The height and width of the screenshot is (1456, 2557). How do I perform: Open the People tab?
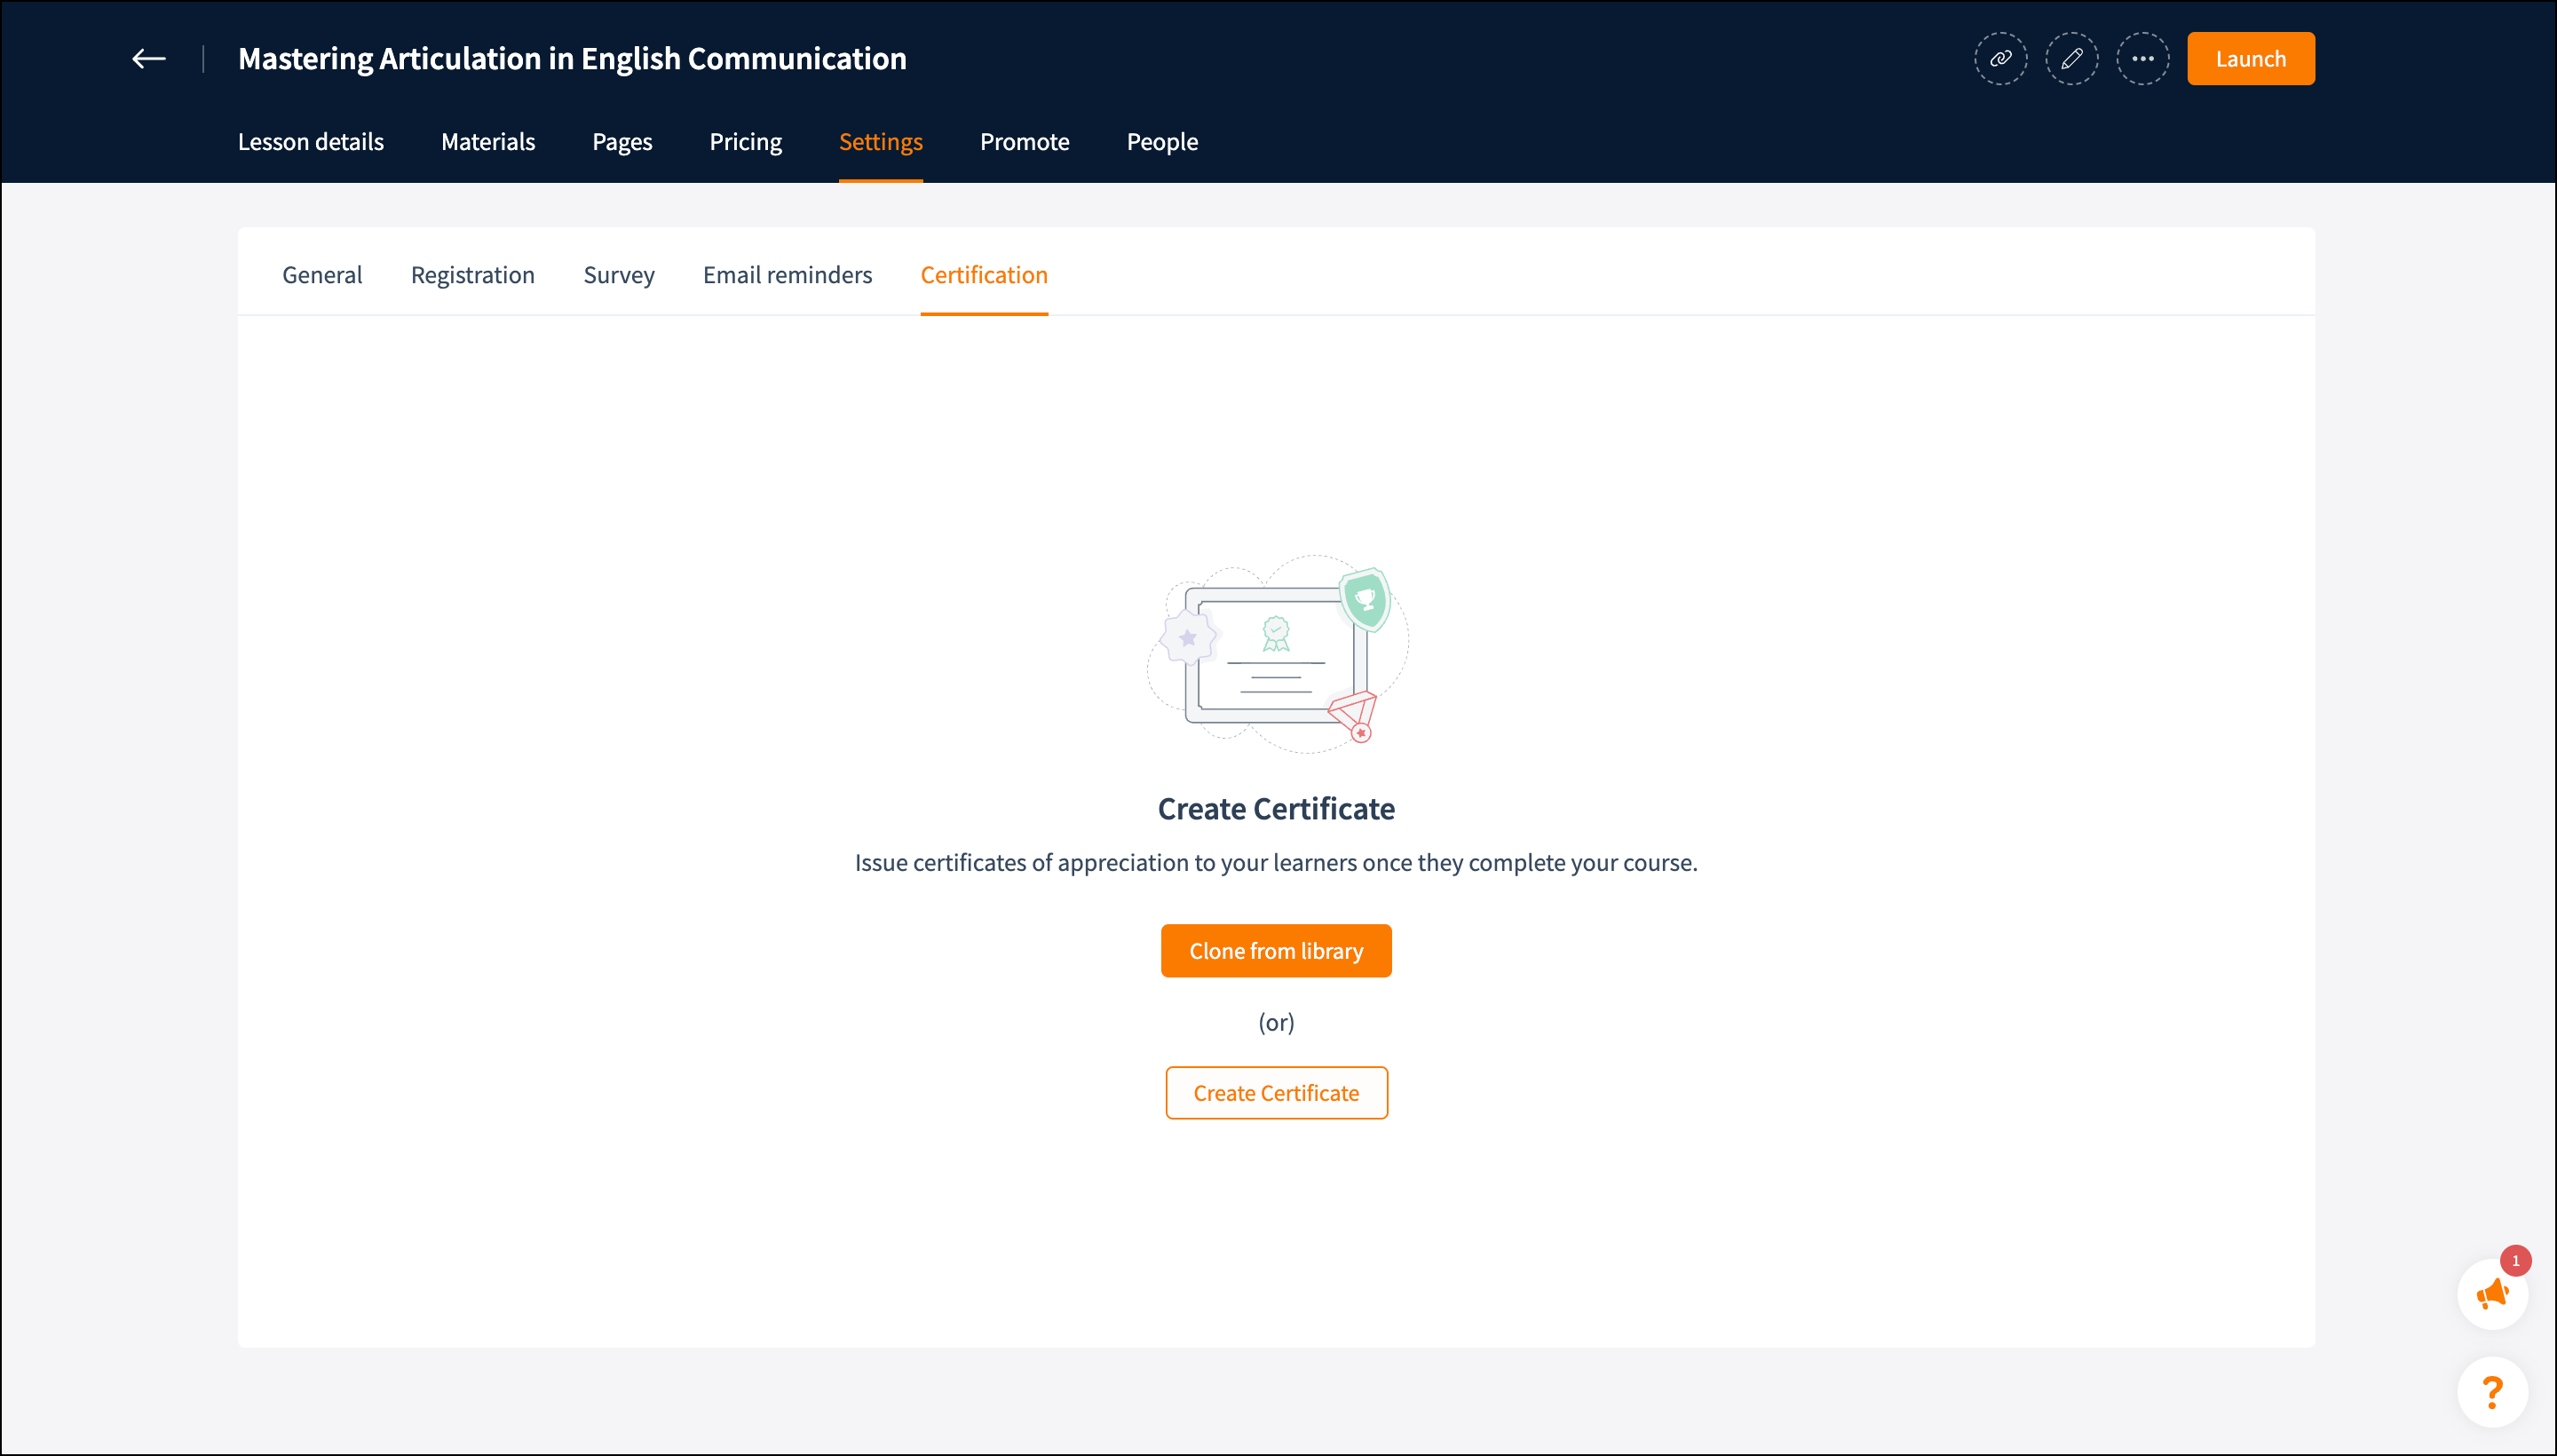coord(1162,142)
